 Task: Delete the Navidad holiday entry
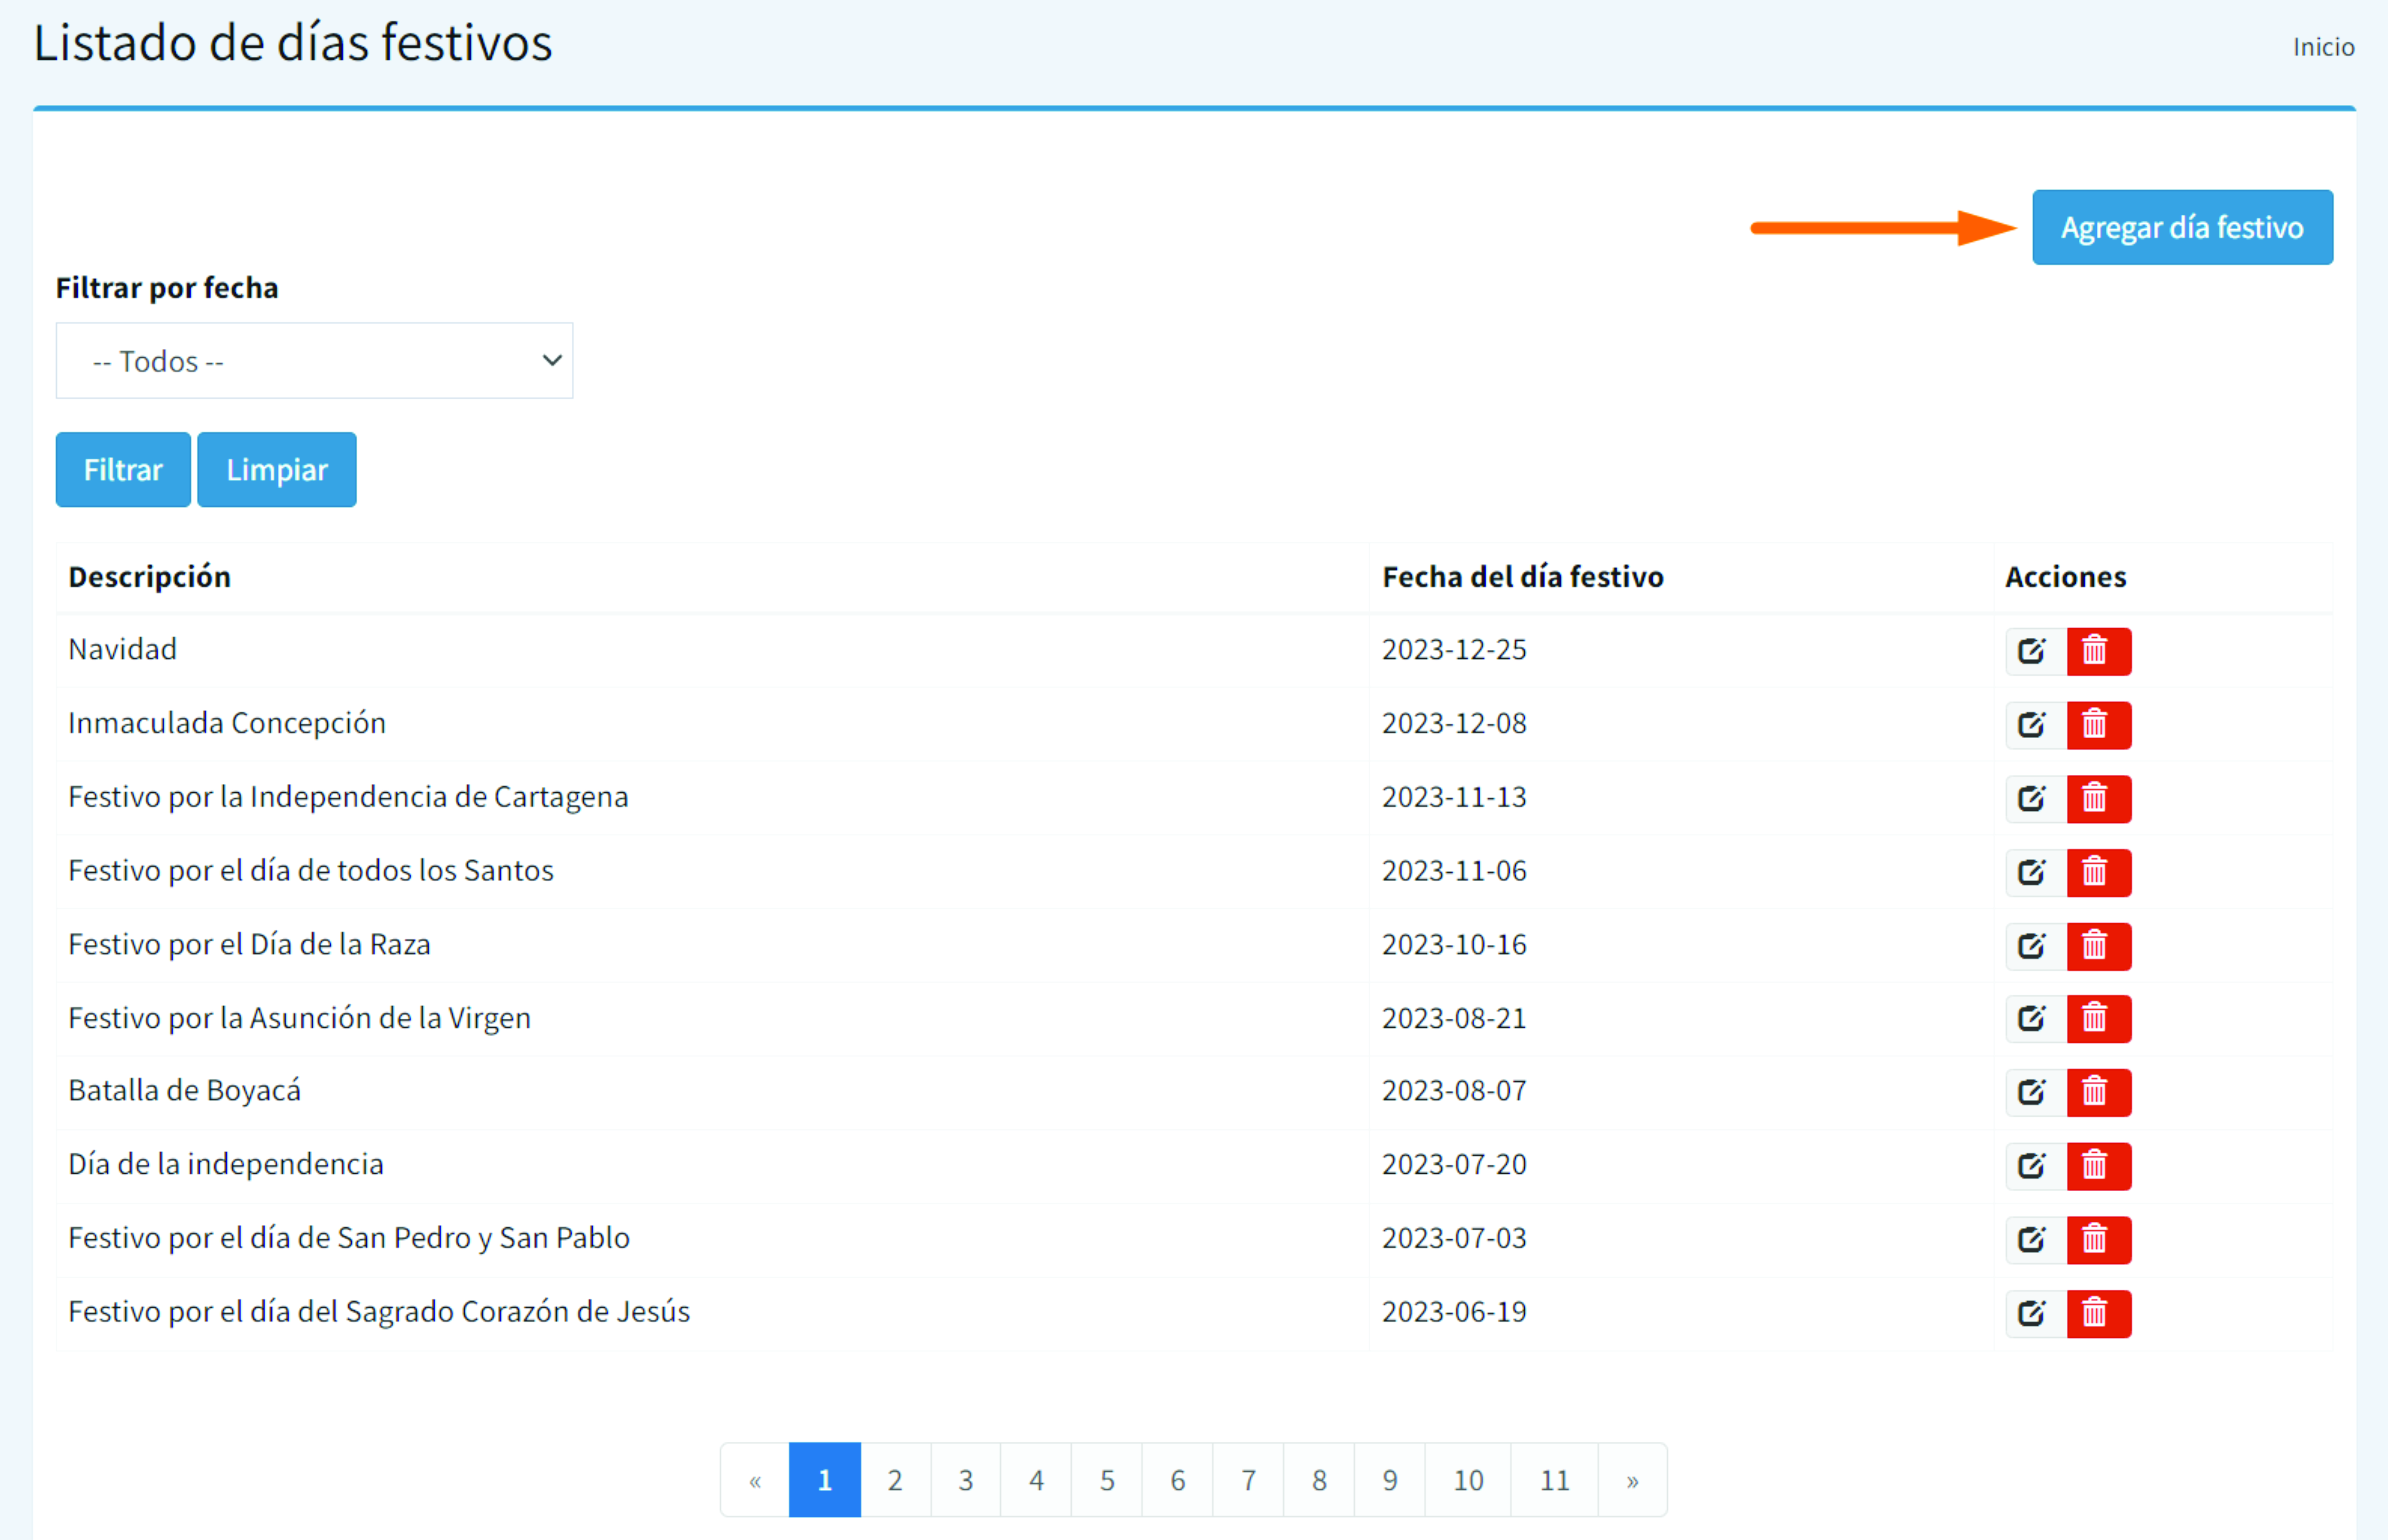[x=2099, y=652]
